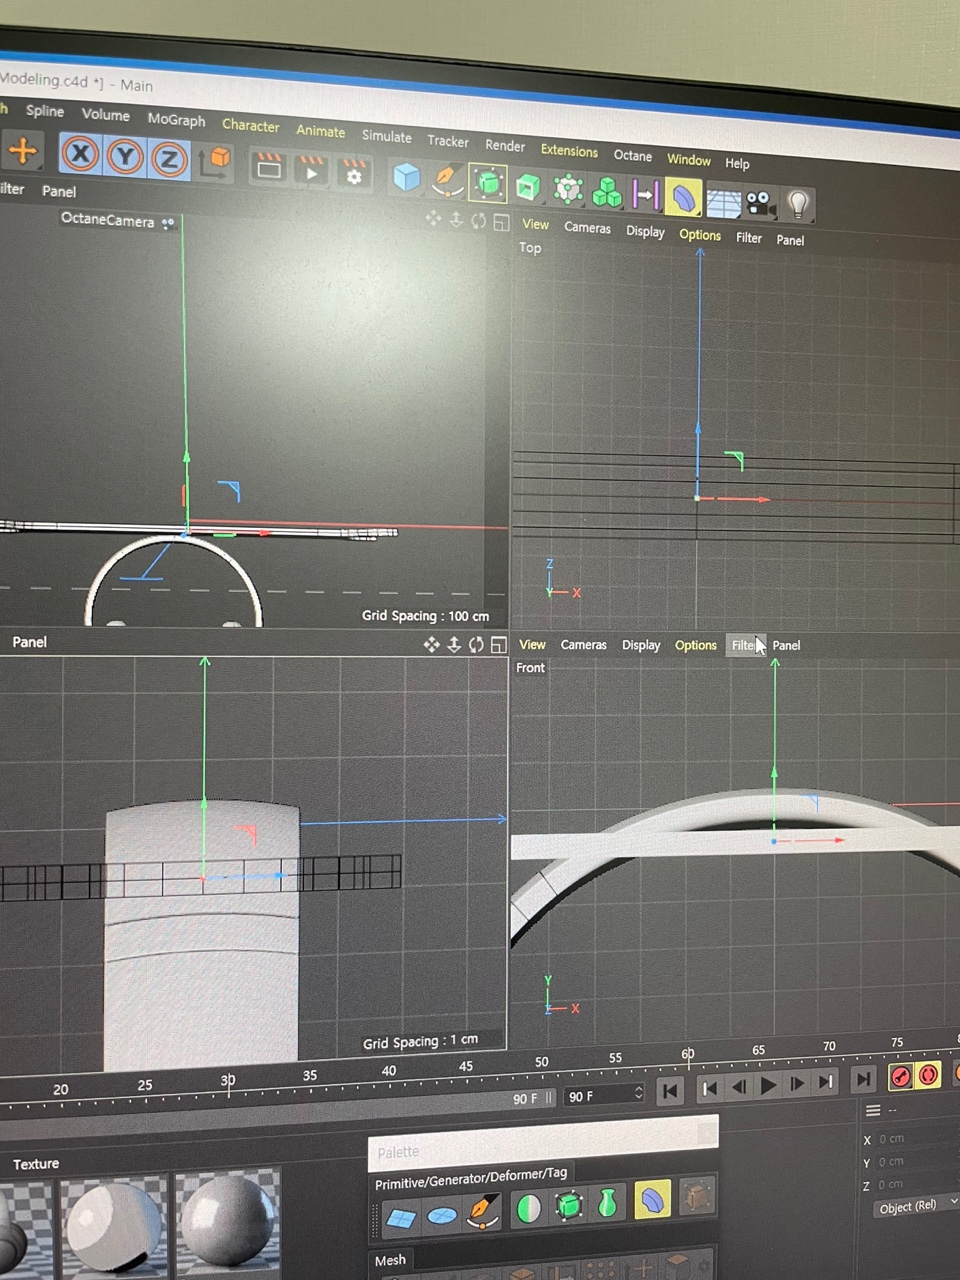
Task: Open Render Settings clapperboard with gear
Action: [353, 172]
